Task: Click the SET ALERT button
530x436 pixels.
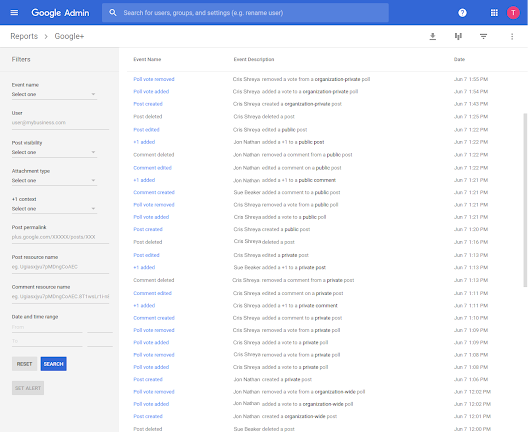Action: pos(28,388)
